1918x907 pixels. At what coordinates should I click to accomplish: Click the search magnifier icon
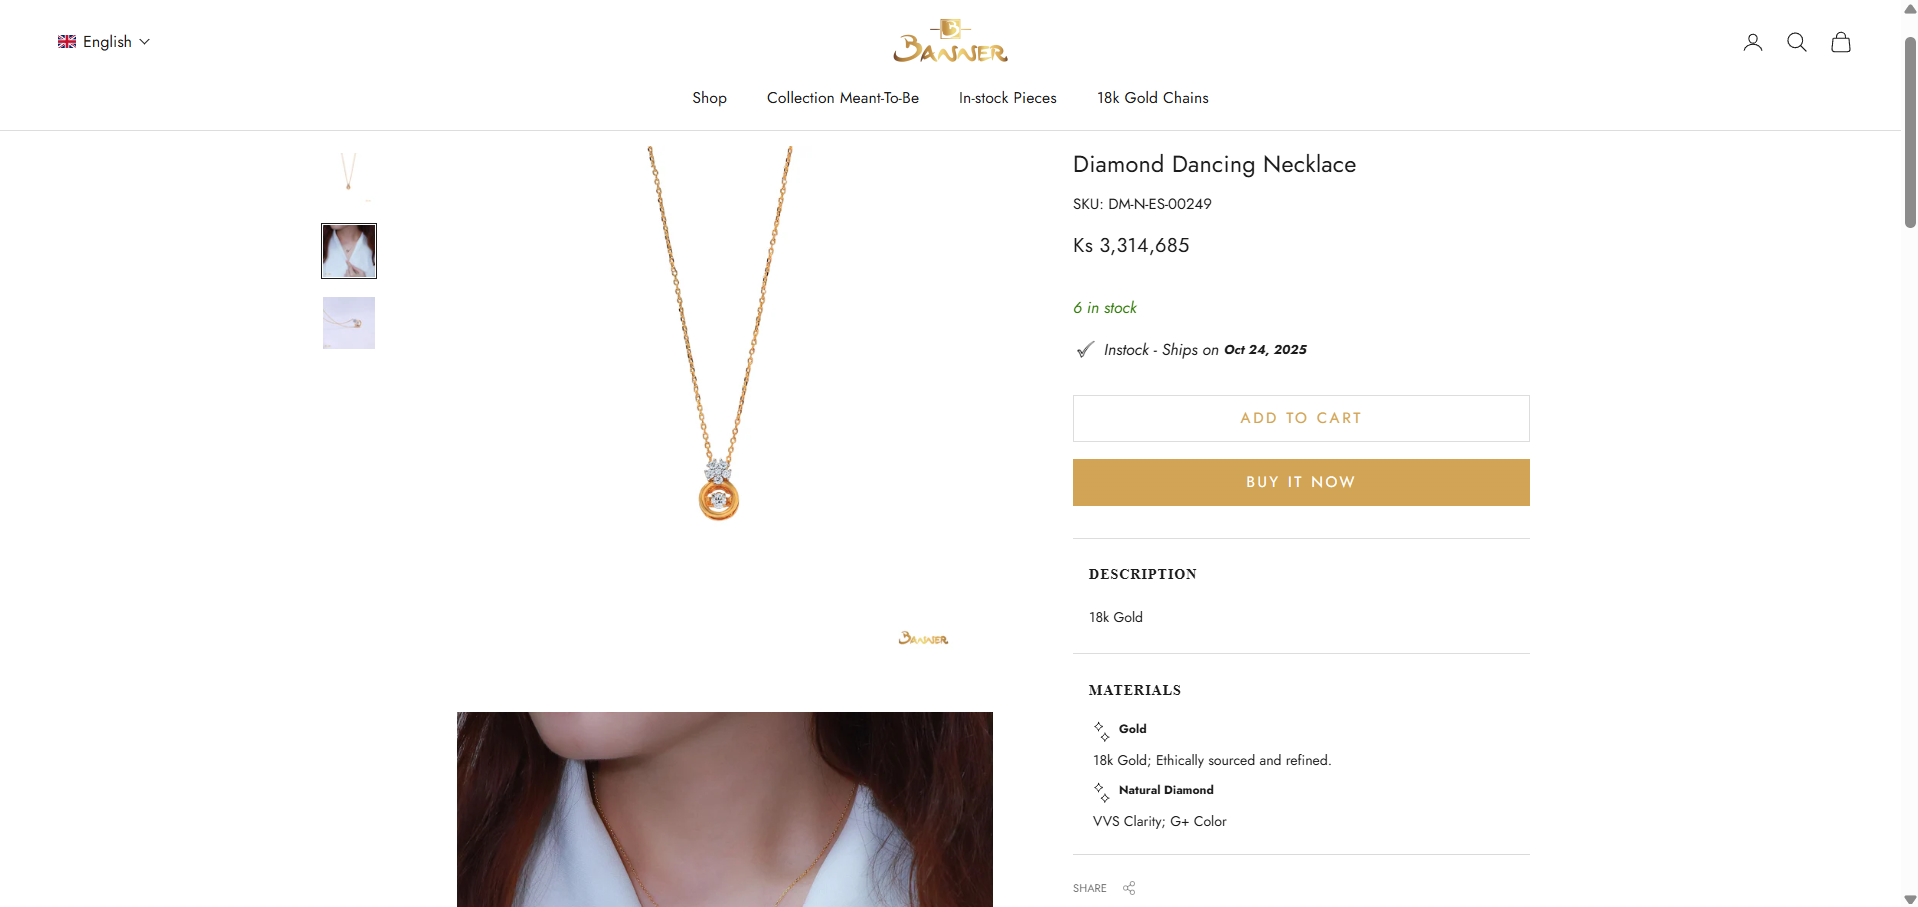point(1796,42)
